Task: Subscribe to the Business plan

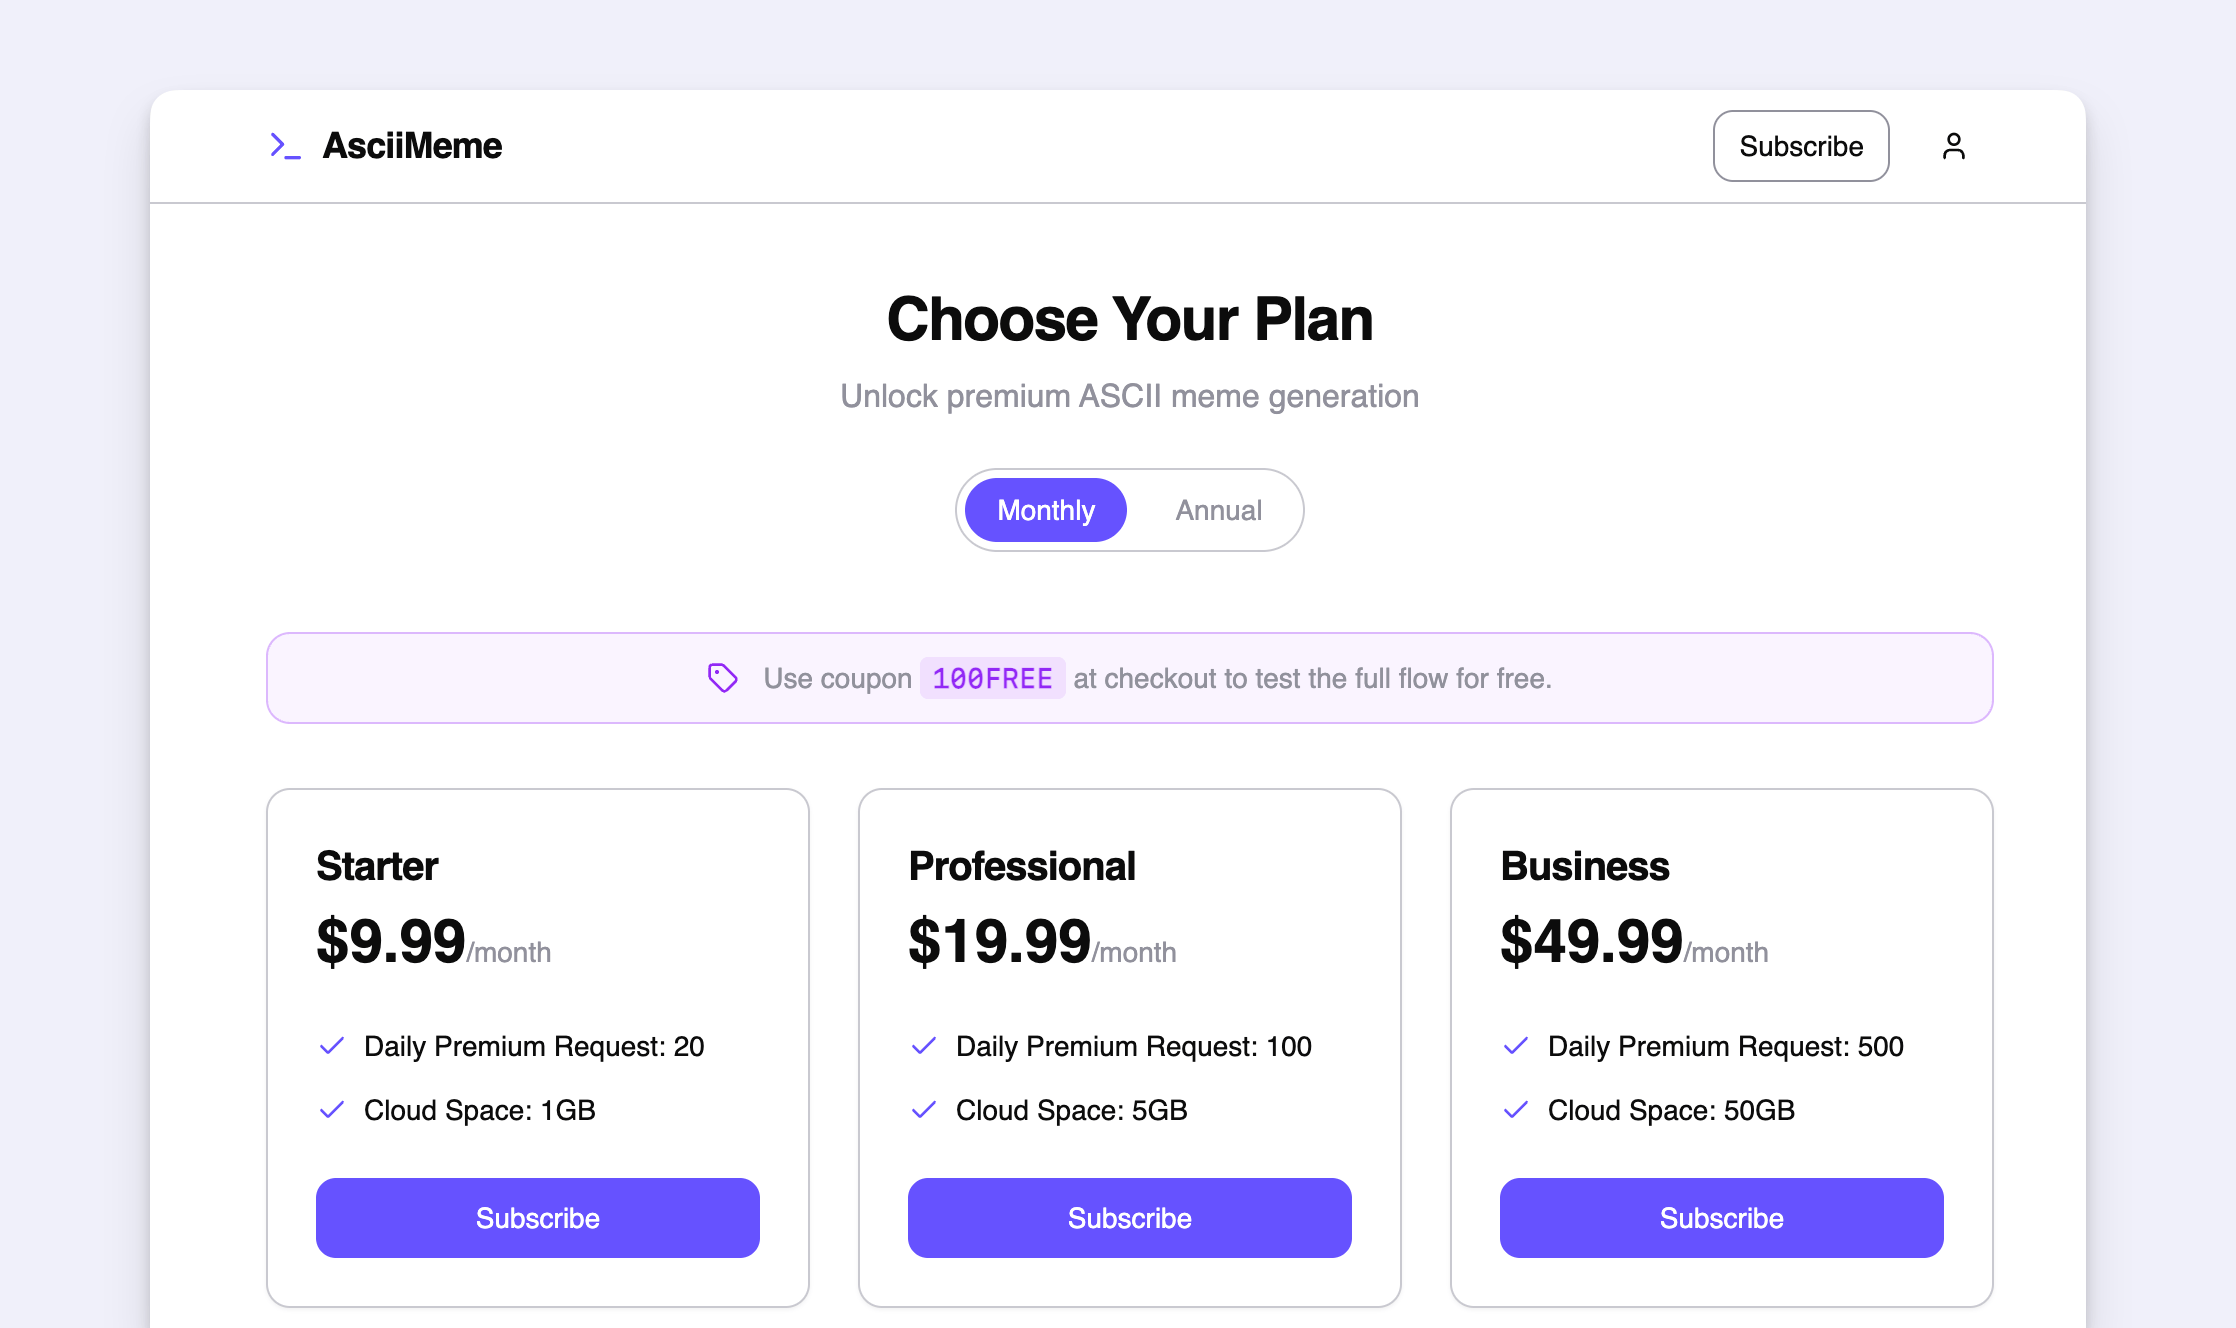Action: pos(1721,1218)
